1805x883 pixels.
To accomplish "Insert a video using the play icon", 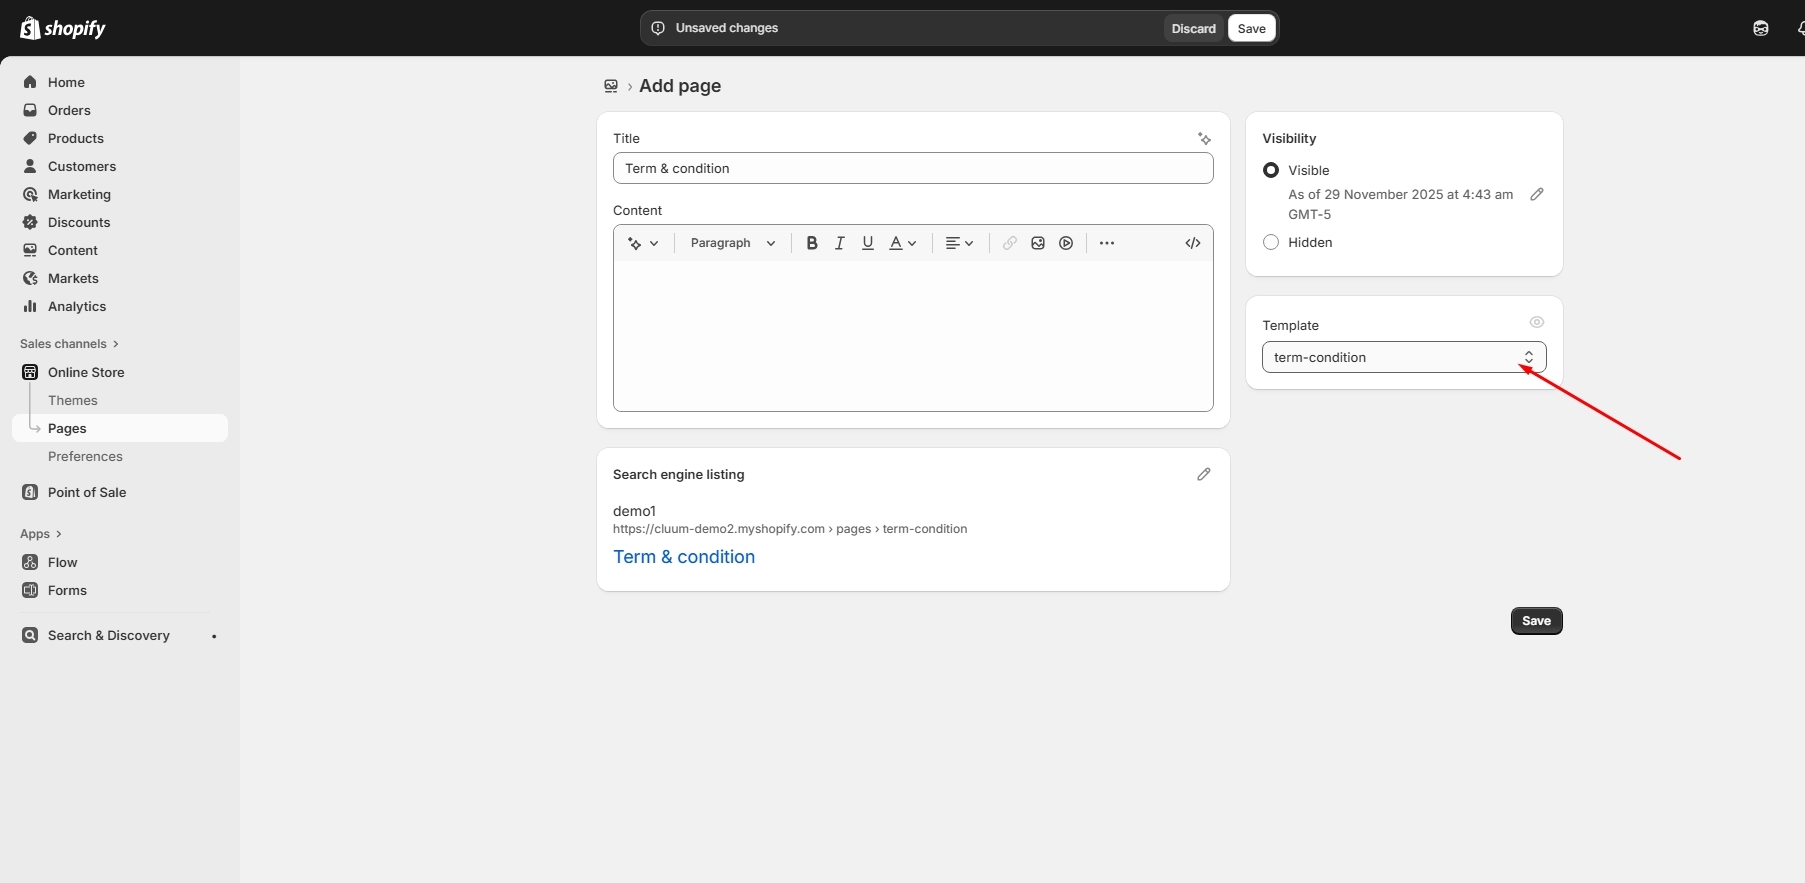I will point(1066,243).
